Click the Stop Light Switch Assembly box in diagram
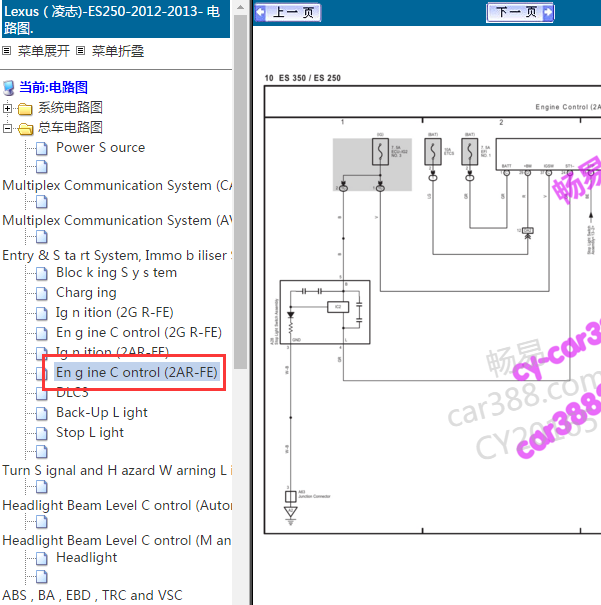The image size is (601, 605). (x=325, y=312)
